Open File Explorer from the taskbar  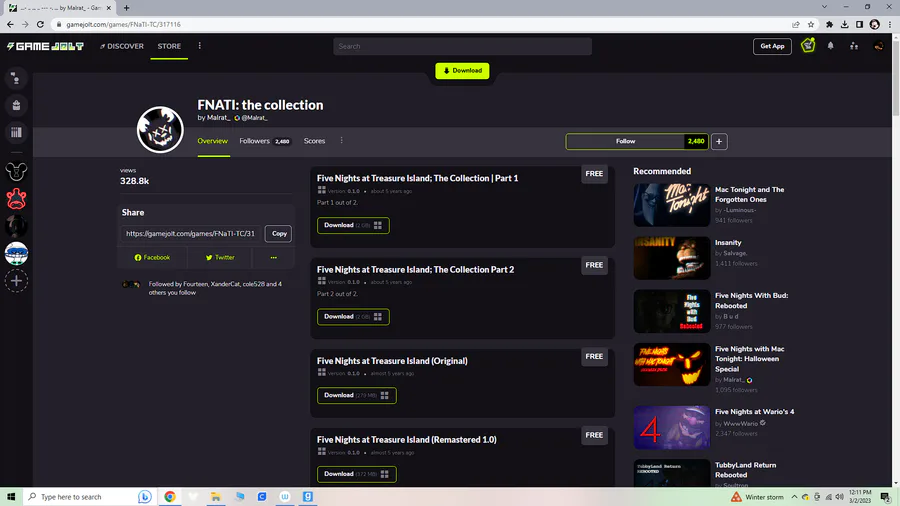click(216, 497)
